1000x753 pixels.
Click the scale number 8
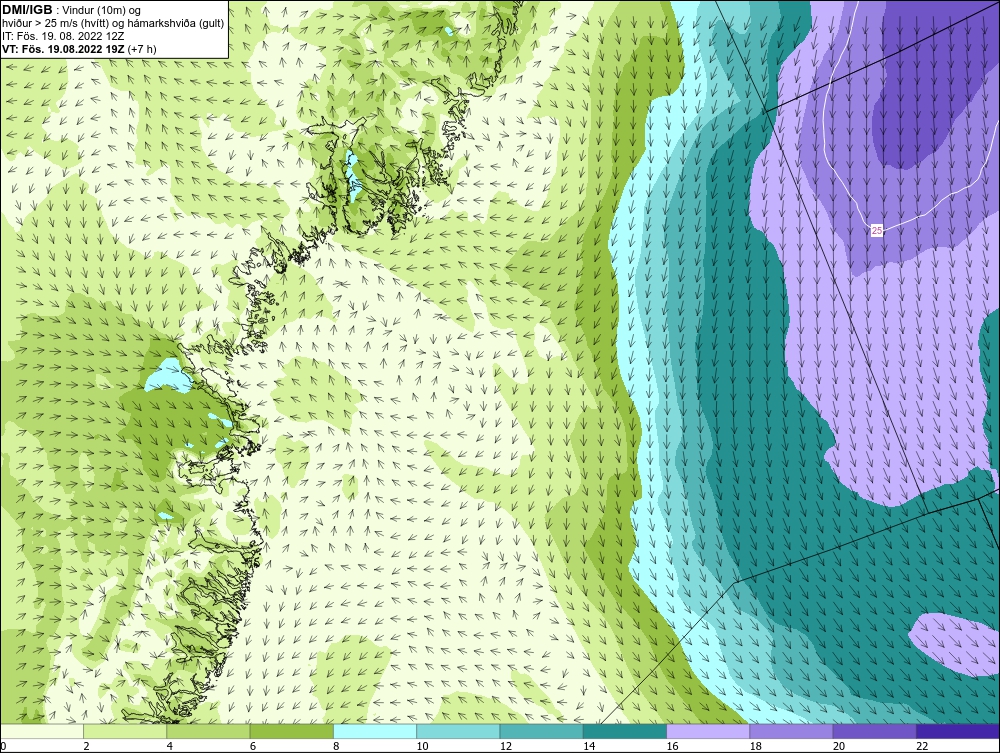click(336, 747)
